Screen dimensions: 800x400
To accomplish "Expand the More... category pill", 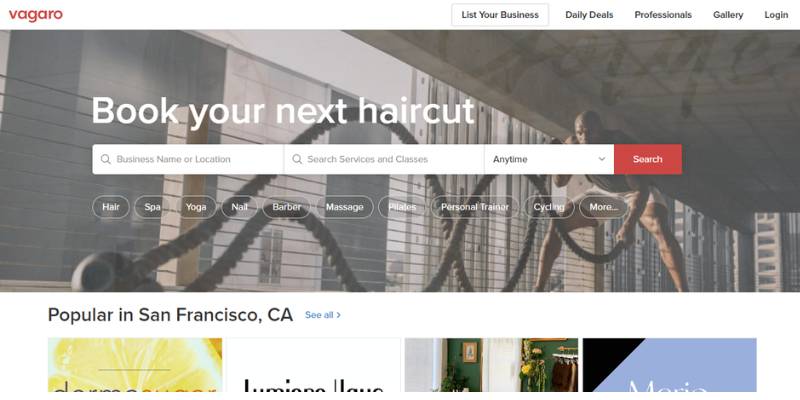I will point(604,207).
